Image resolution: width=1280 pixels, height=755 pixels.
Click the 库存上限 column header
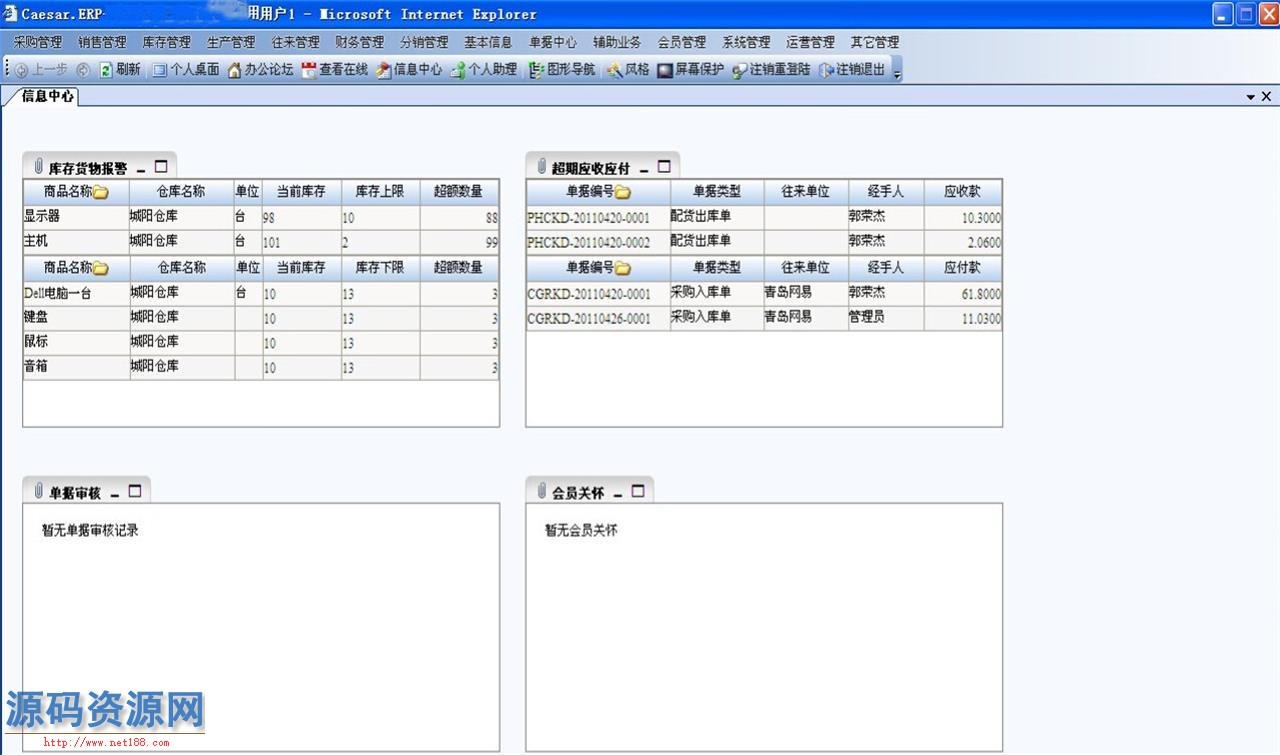tap(380, 192)
